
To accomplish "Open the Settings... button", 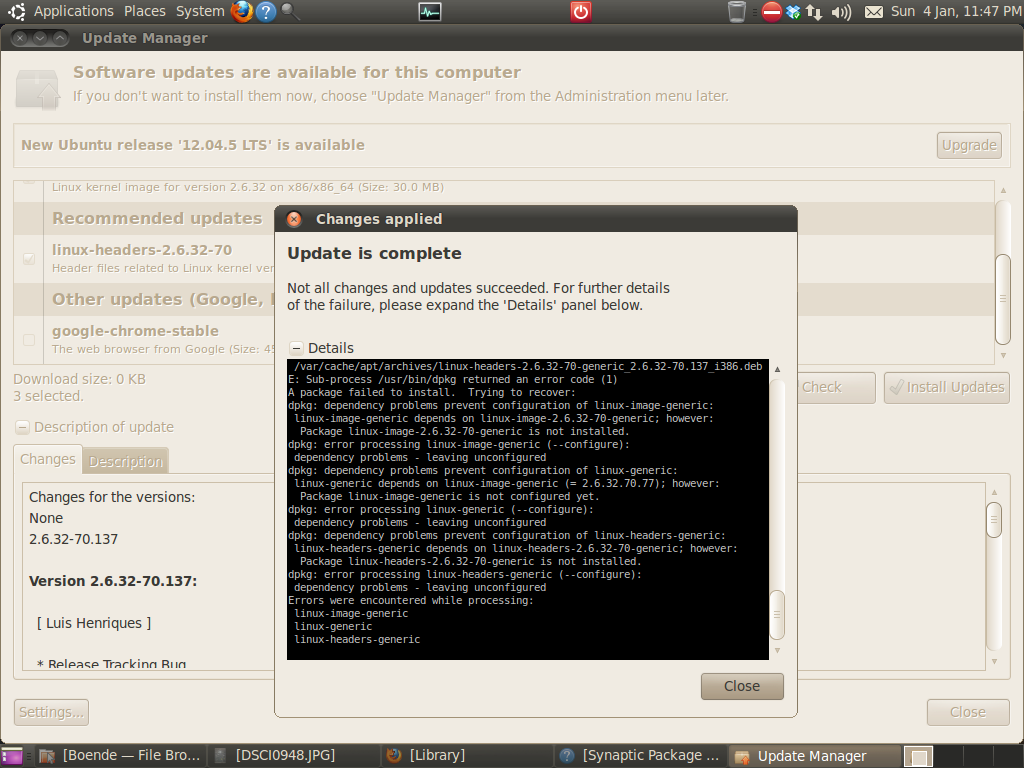I will coord(51,712).
